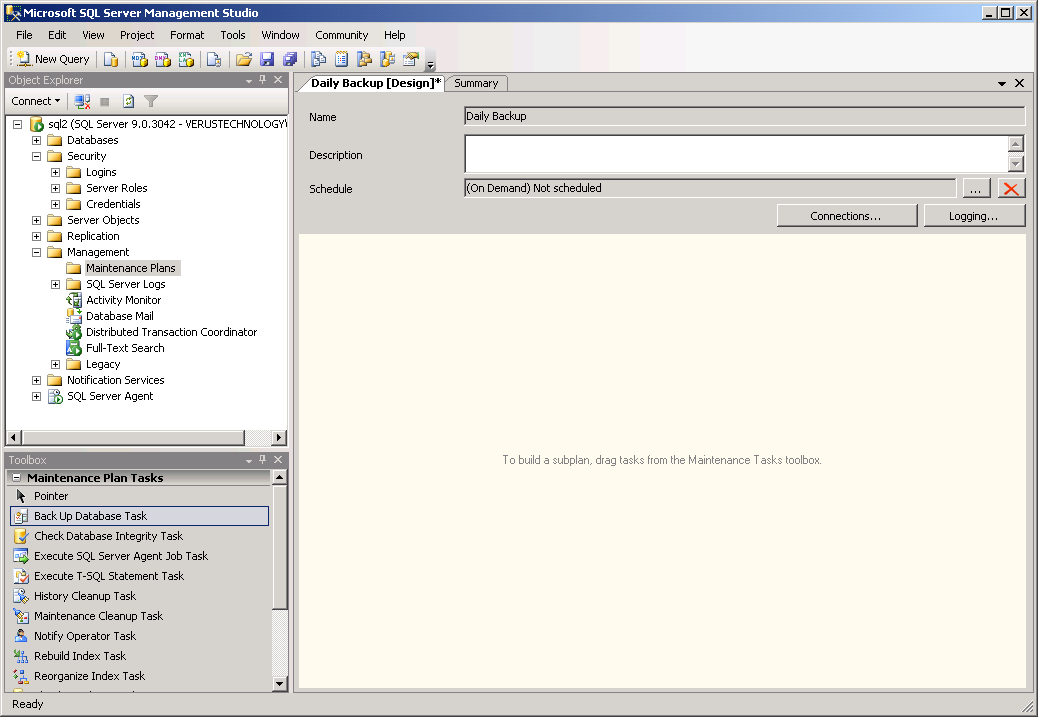Expand the Databases tree node
Screen dimensions: 1038x717
(37, 140)
